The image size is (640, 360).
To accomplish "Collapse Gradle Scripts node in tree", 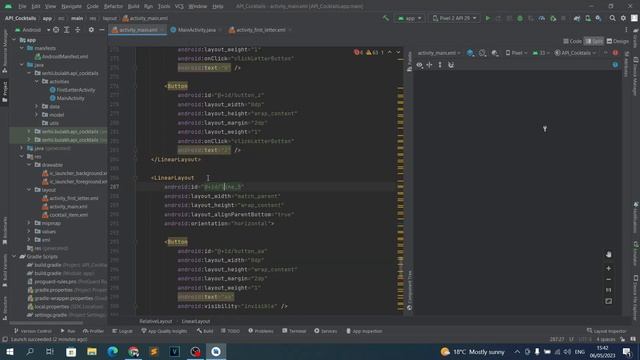I will click(14, 256).
